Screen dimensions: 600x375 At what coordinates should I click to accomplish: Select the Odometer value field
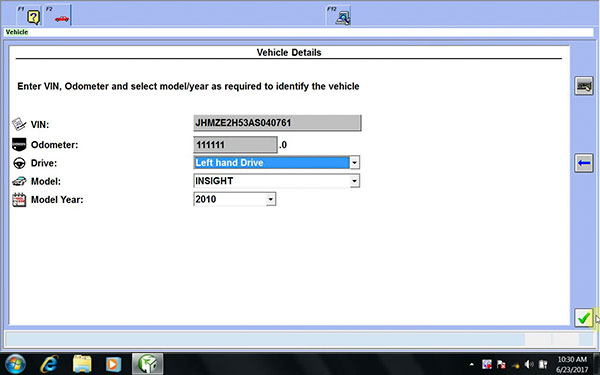235,145
